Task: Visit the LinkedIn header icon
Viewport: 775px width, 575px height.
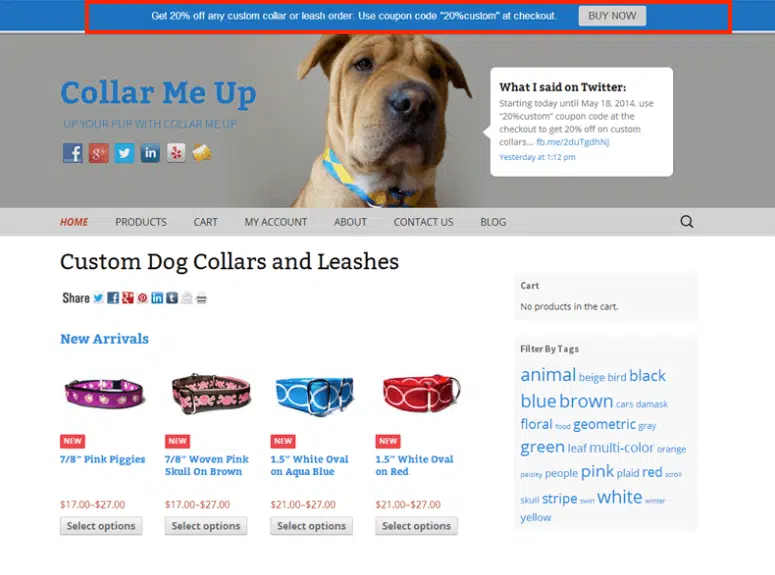Action: click(x=150, y=153)
